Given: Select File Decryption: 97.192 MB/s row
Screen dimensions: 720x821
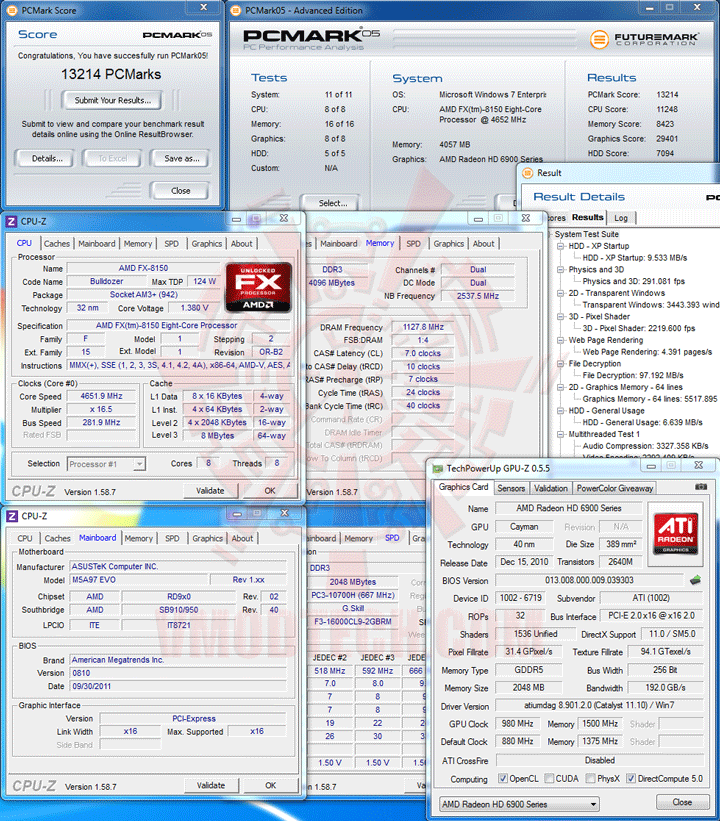Looking at the screenshot, I should (x=633, y=375).
